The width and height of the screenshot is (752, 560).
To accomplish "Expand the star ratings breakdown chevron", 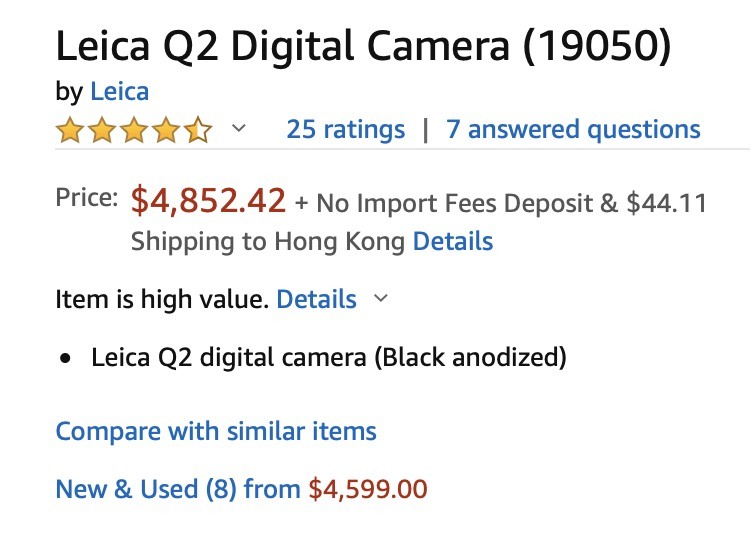I will [239, 129].
